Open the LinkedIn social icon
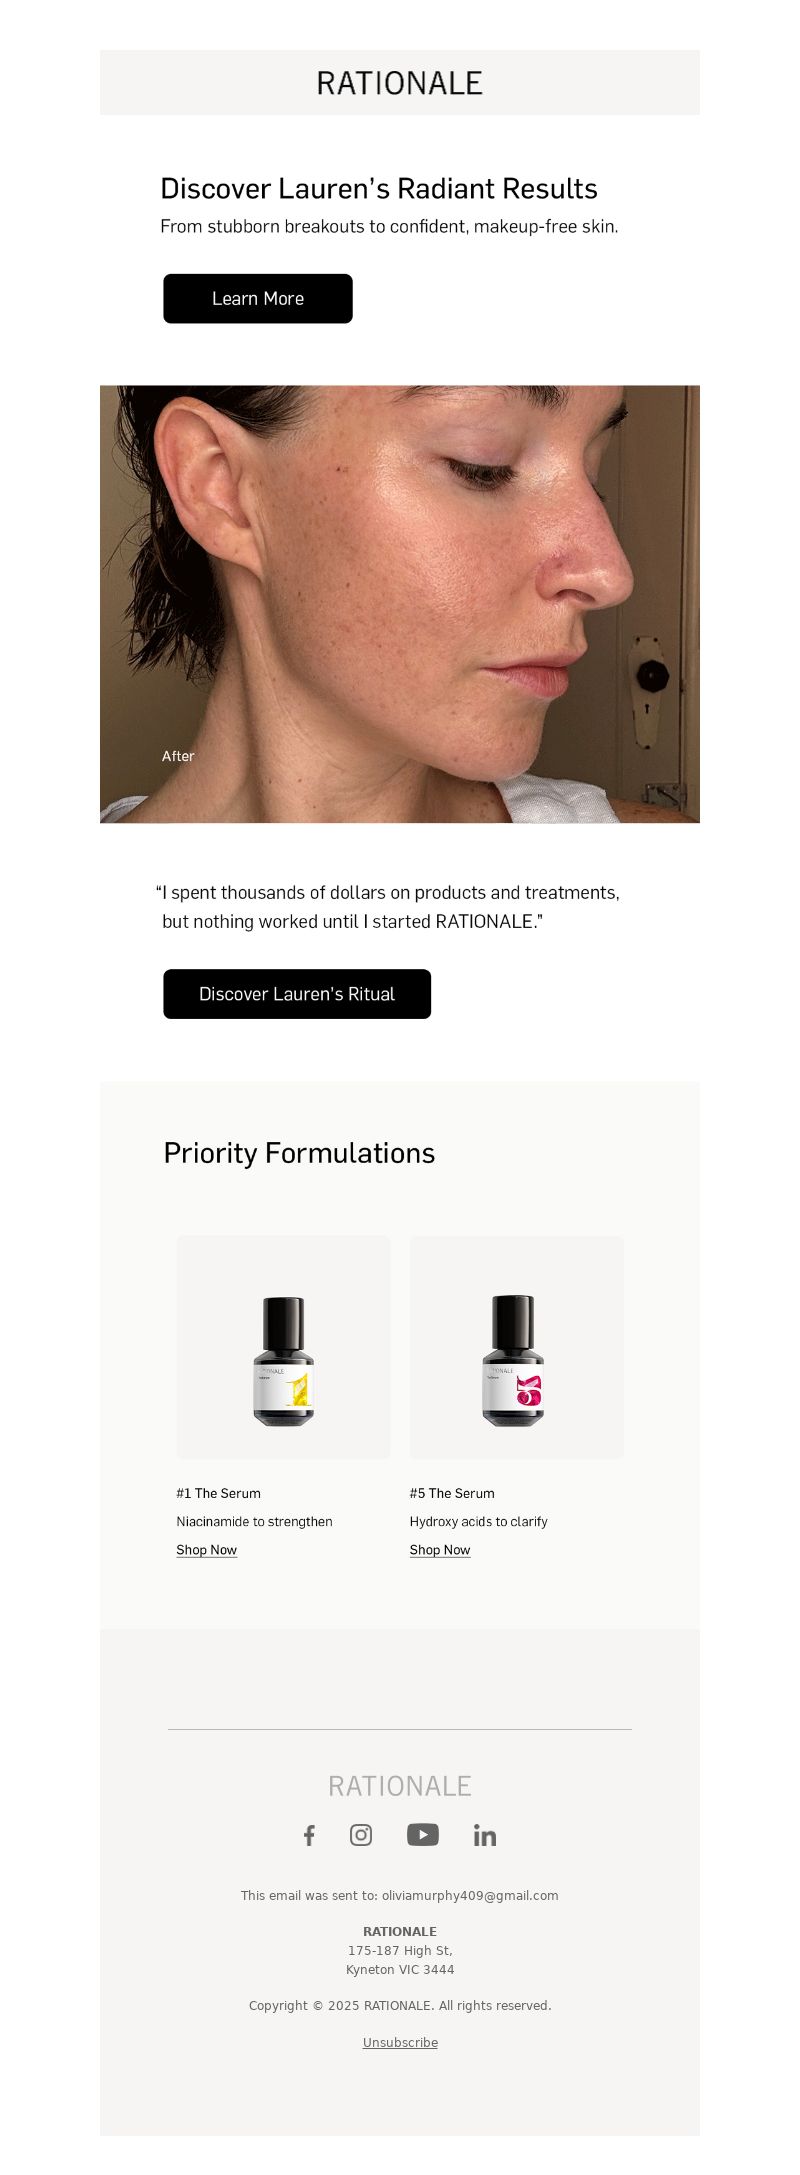This screenshot has width=800, height=2175. coord(485,1835)
